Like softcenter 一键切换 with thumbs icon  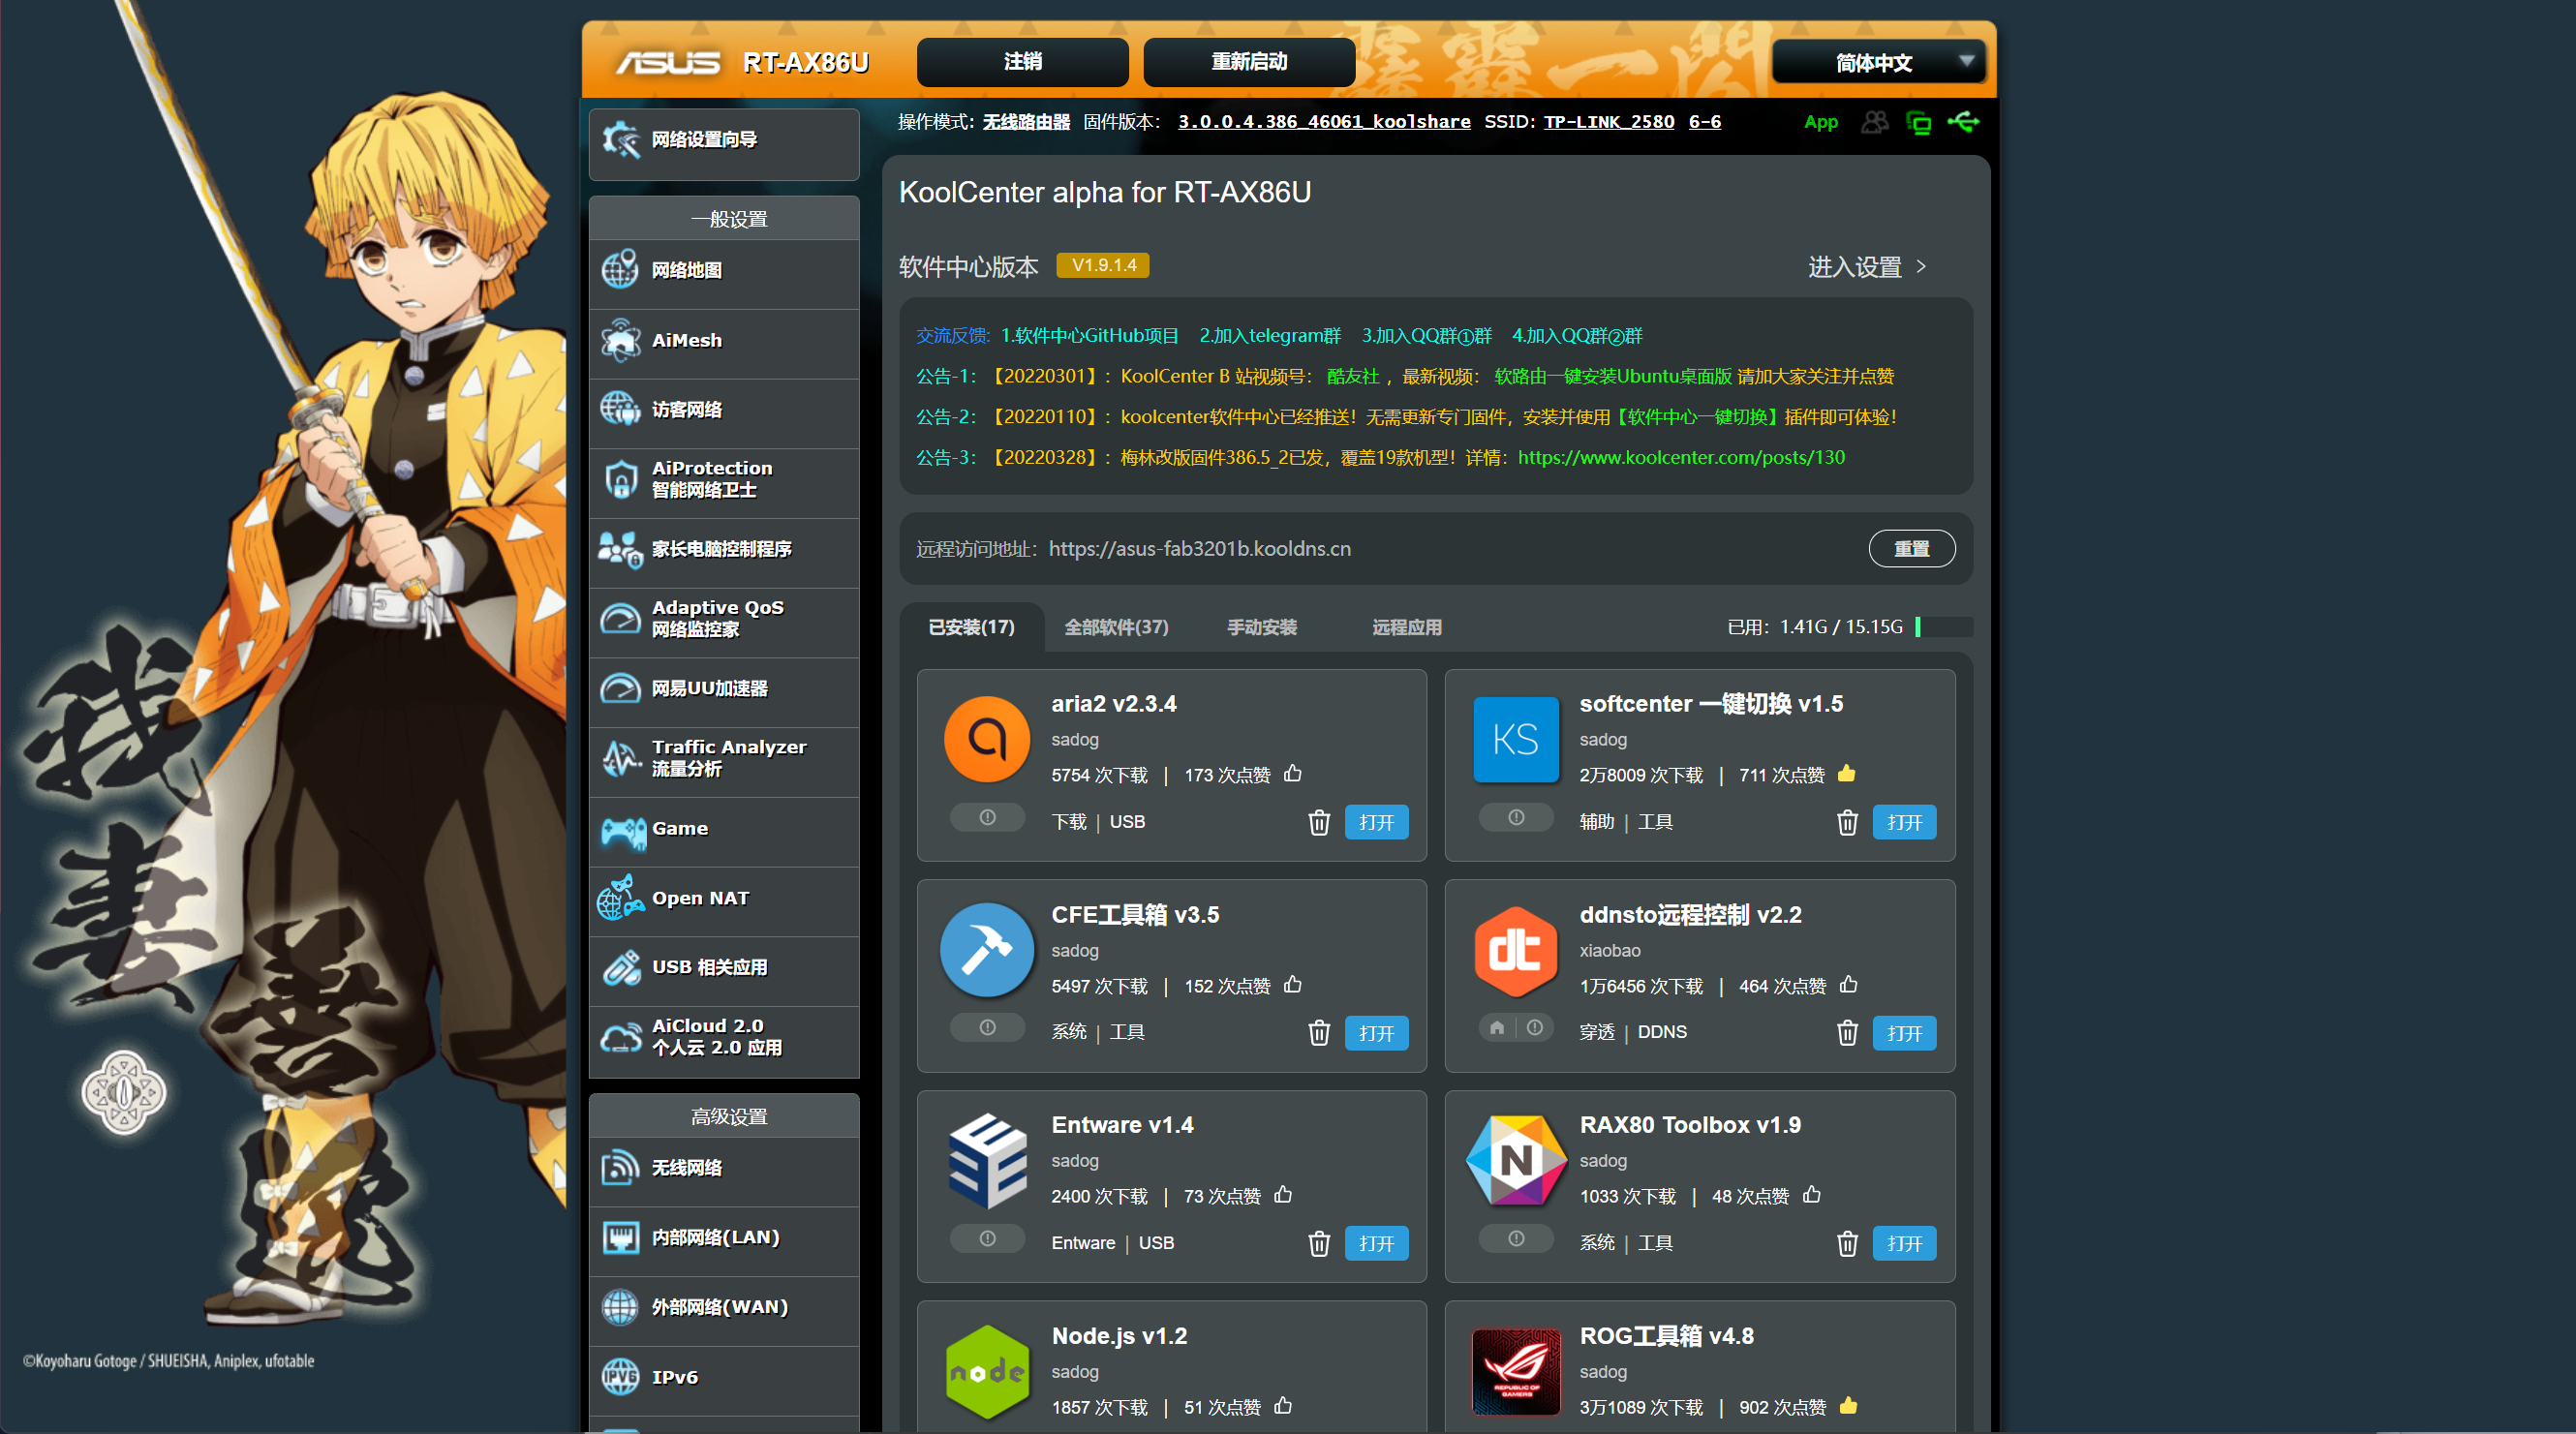pos(1846,774)
